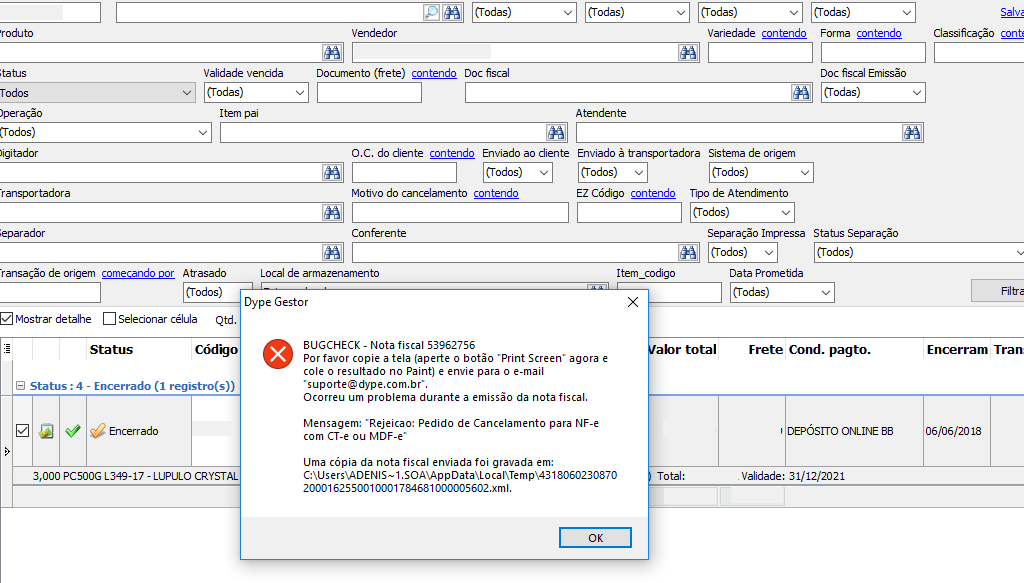Image resolution: width=1024 pixels, height=583 pixels.
Task: Click the Motivo do cancelamento contendo link
Action: (x=496, y=193)
